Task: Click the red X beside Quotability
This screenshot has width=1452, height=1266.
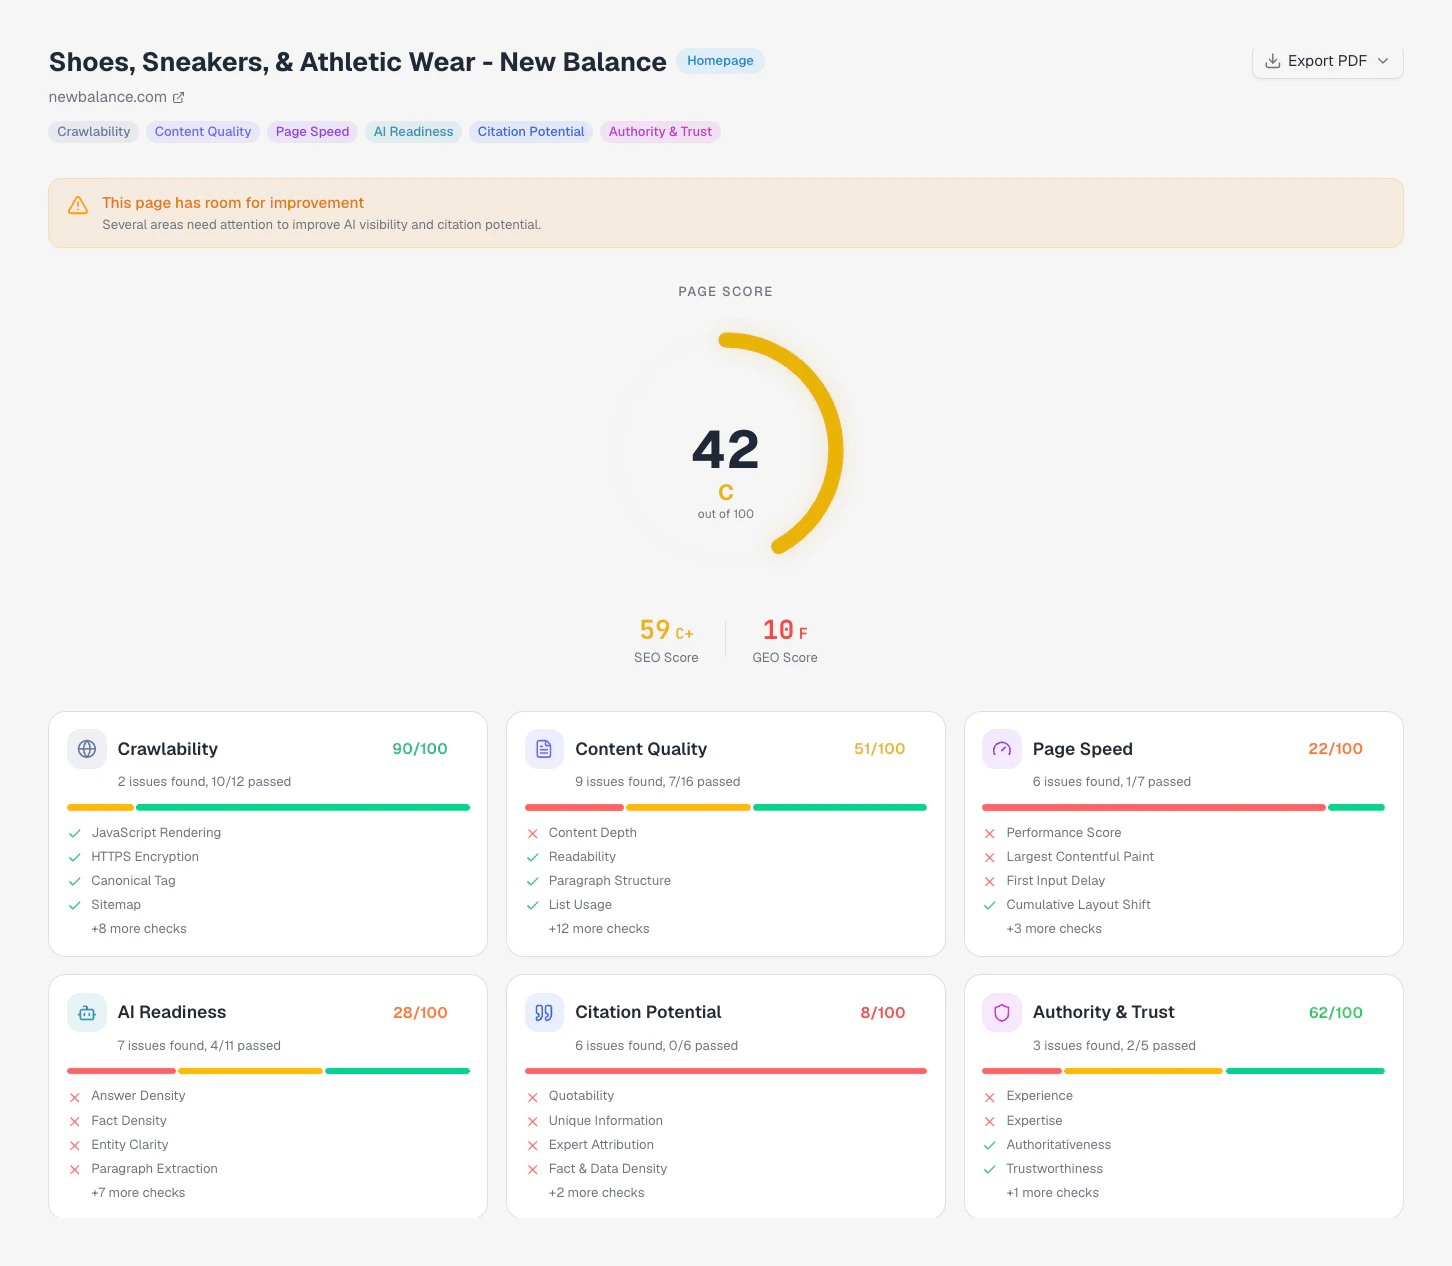Action: tap(532, 1097)
